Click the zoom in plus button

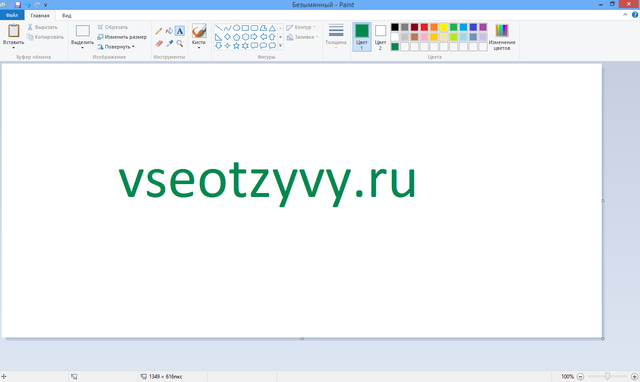634,376
